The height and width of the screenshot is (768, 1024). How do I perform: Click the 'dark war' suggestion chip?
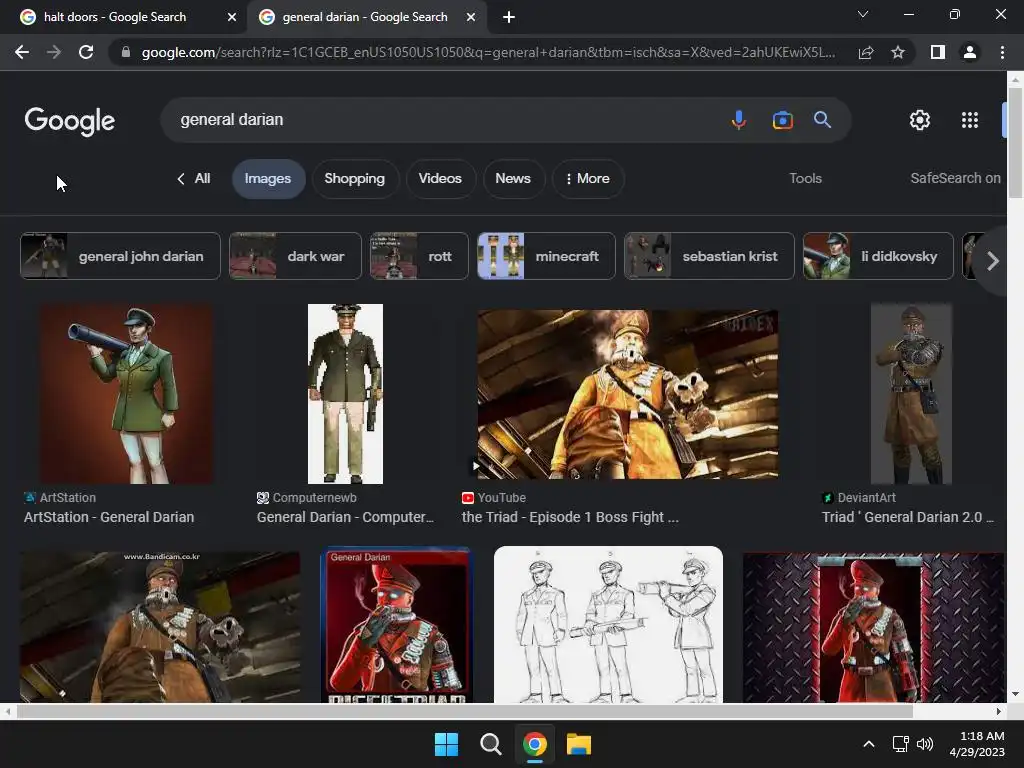coord(295,256)
